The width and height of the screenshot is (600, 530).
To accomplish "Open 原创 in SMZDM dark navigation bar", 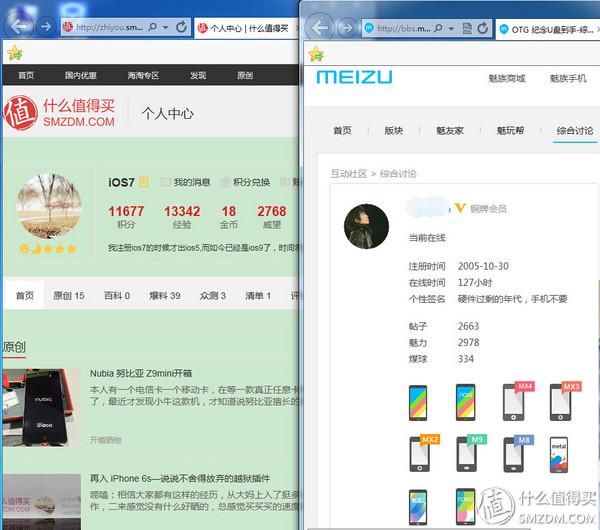I will click(245, 75).
